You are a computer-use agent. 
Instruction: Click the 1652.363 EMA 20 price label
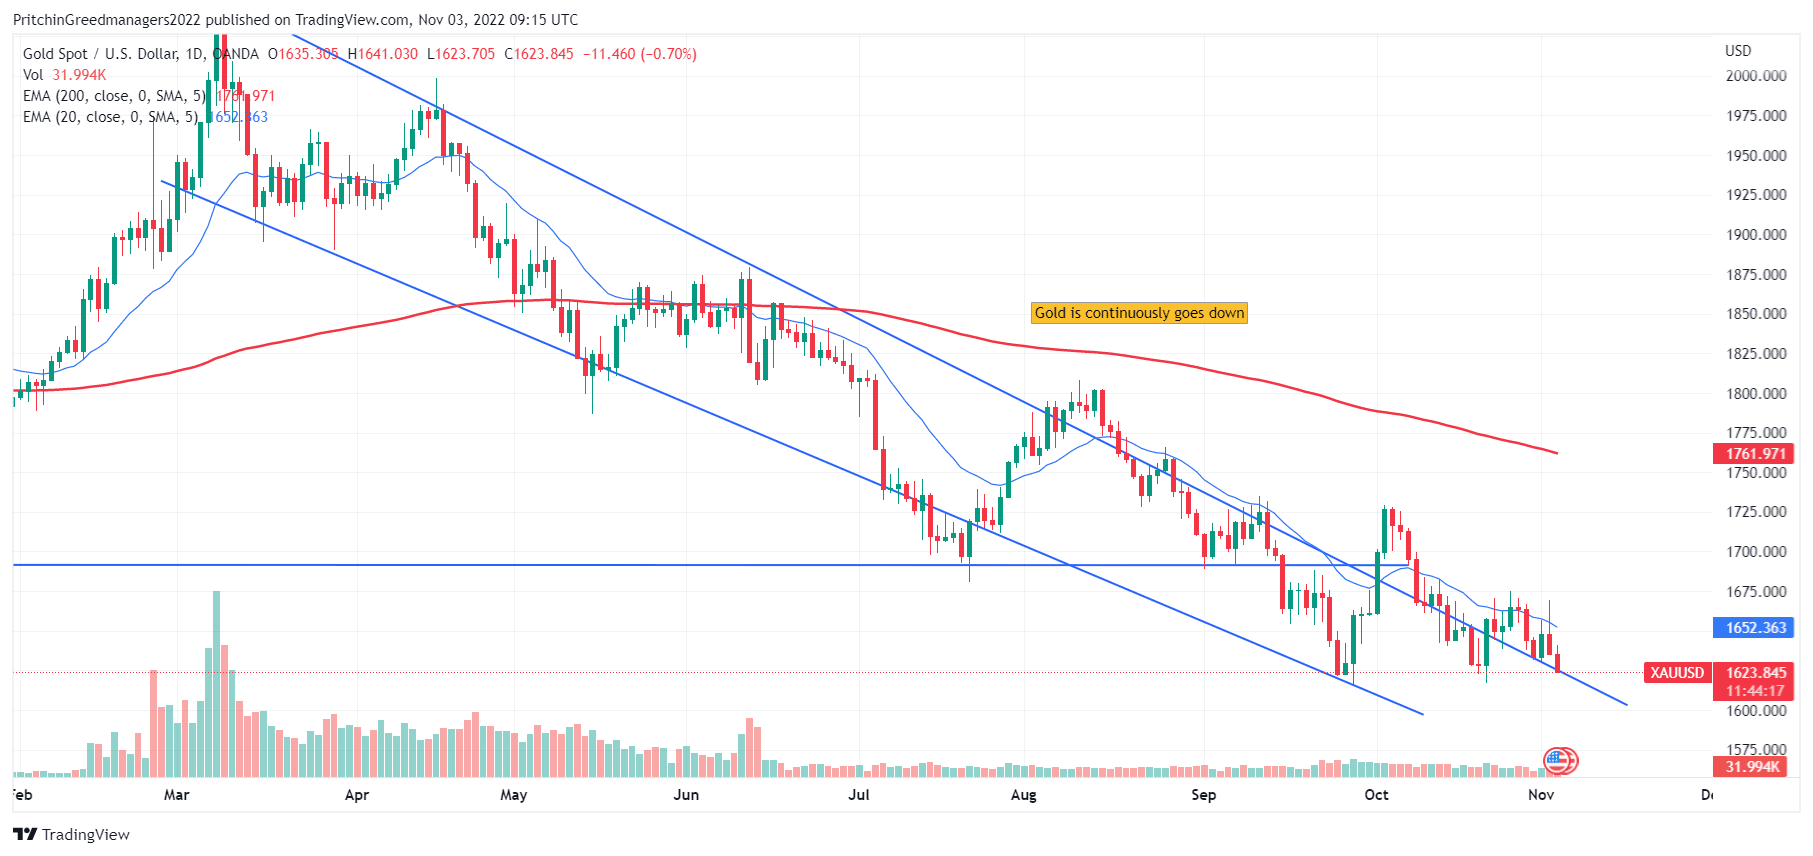coord(1755,628)
